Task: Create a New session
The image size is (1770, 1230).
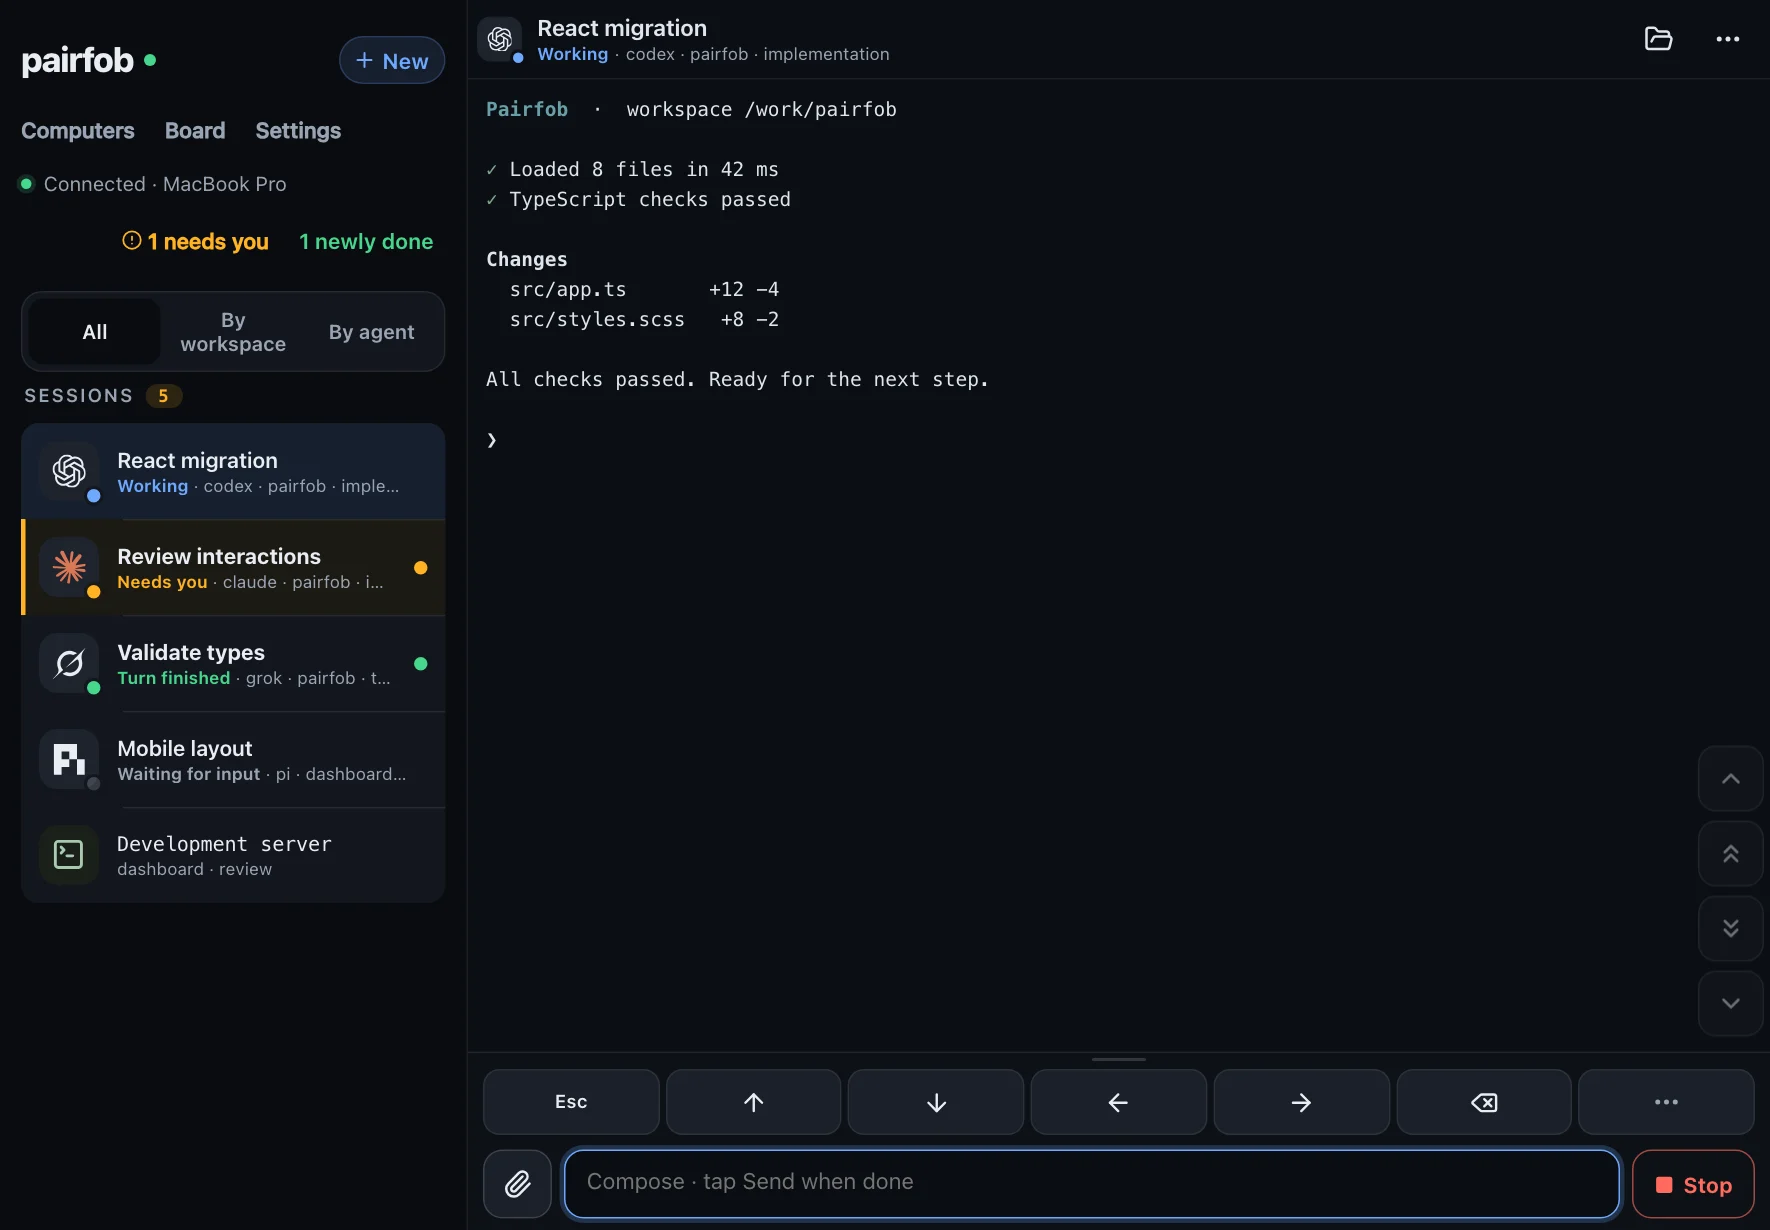Action: pyautogui.click(x=392, y=61)
